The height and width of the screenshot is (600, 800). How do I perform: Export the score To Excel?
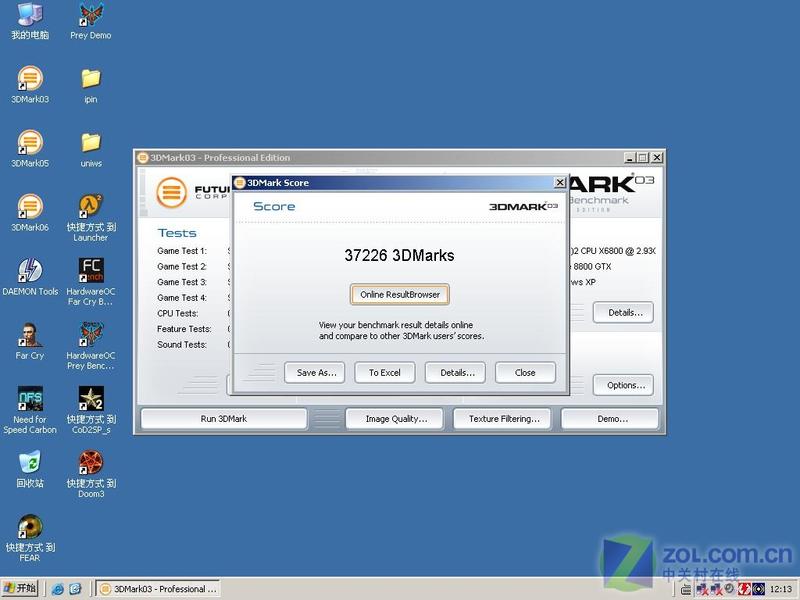pyautogui.click(x=385, y=372)
